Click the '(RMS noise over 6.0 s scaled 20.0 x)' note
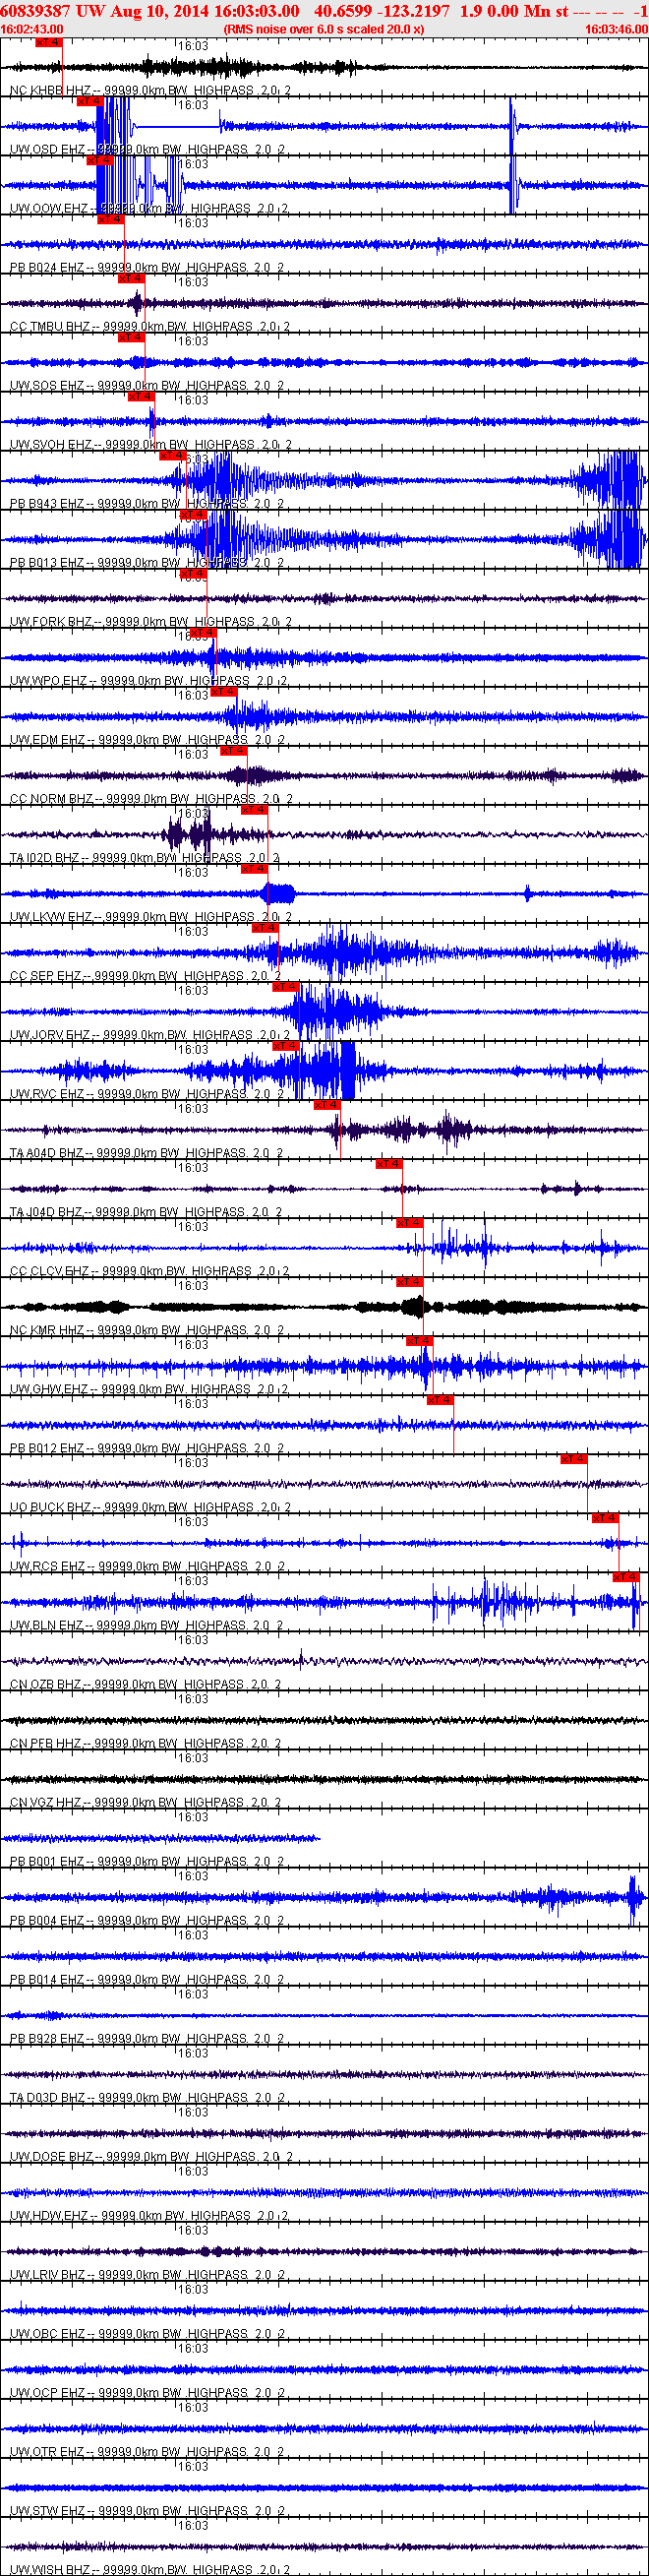The image size is (649, 2576). (323, 29)
